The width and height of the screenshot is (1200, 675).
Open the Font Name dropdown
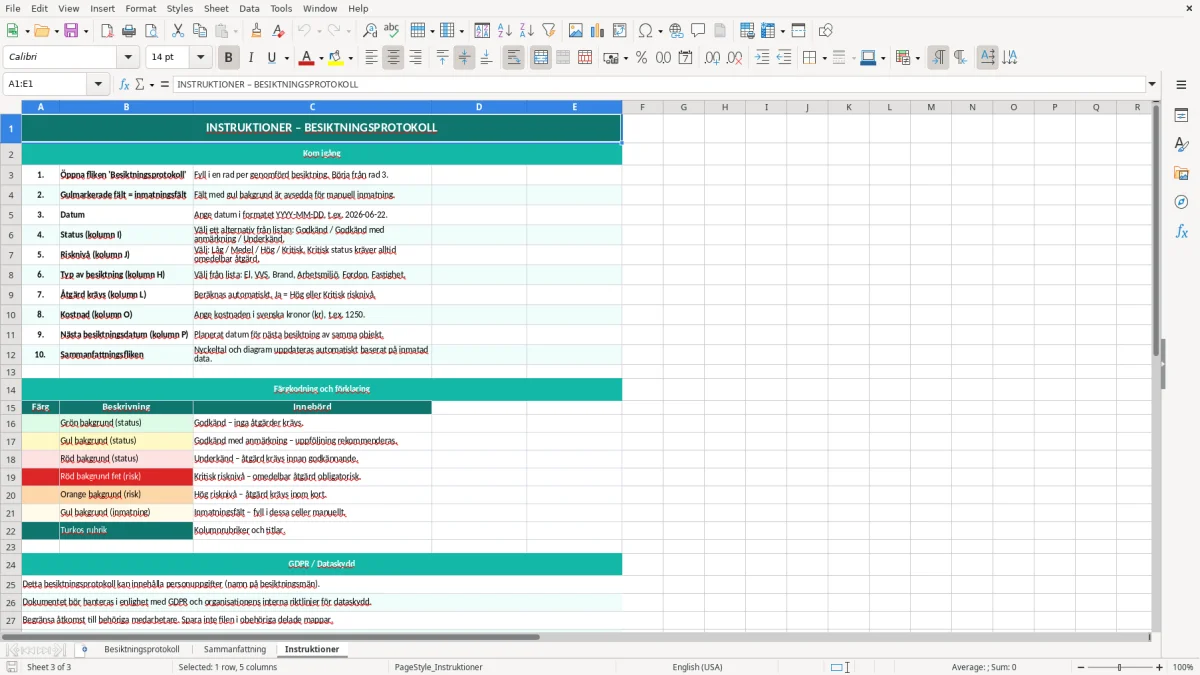coord(127,58)
